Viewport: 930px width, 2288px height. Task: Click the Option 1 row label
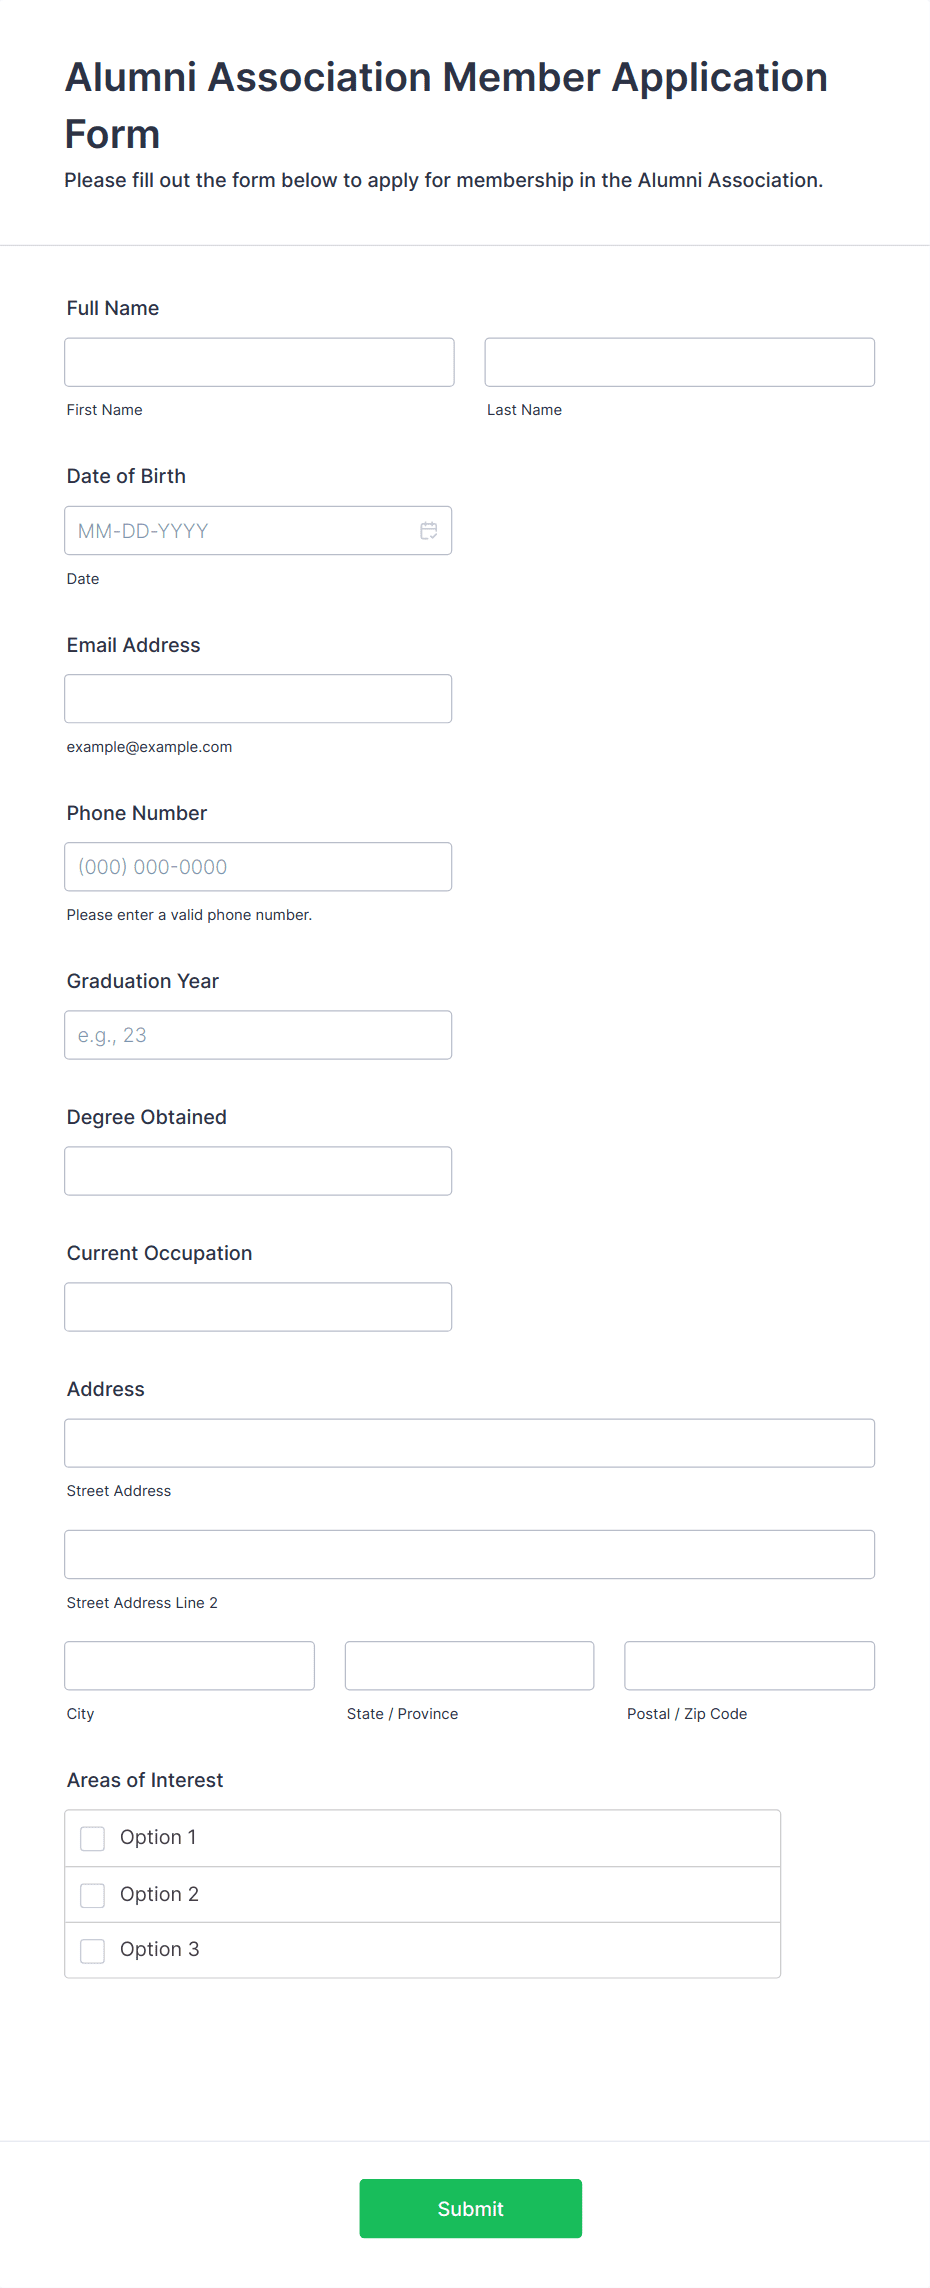(x=158, y=1837)
